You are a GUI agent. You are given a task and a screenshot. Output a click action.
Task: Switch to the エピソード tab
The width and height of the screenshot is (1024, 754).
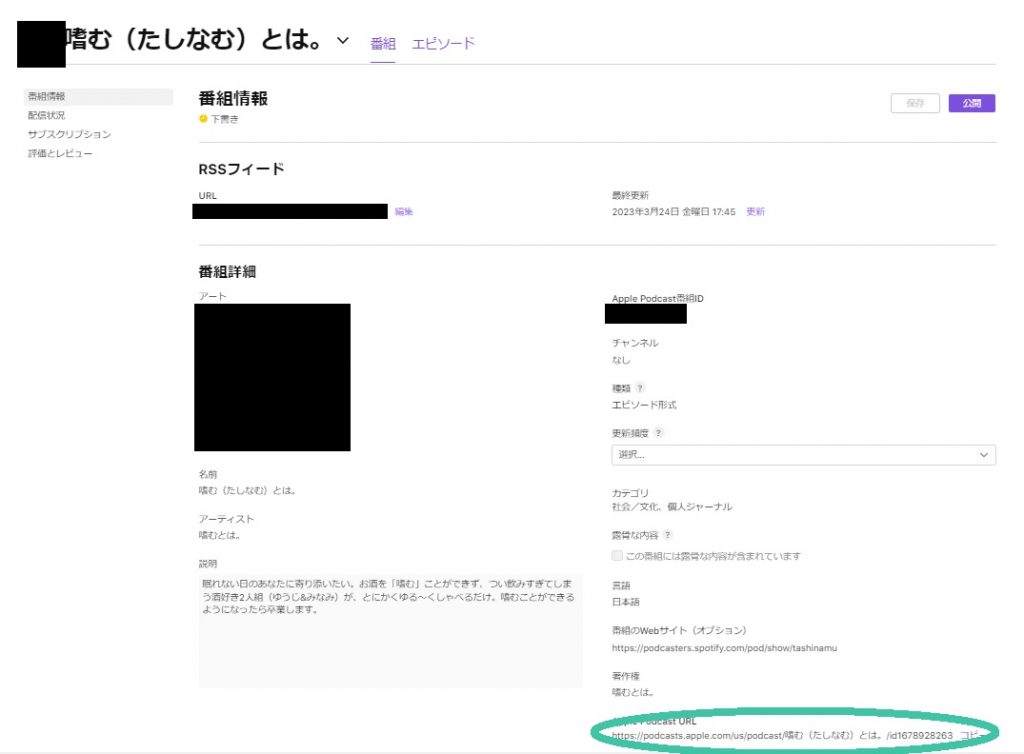(443, 44)
